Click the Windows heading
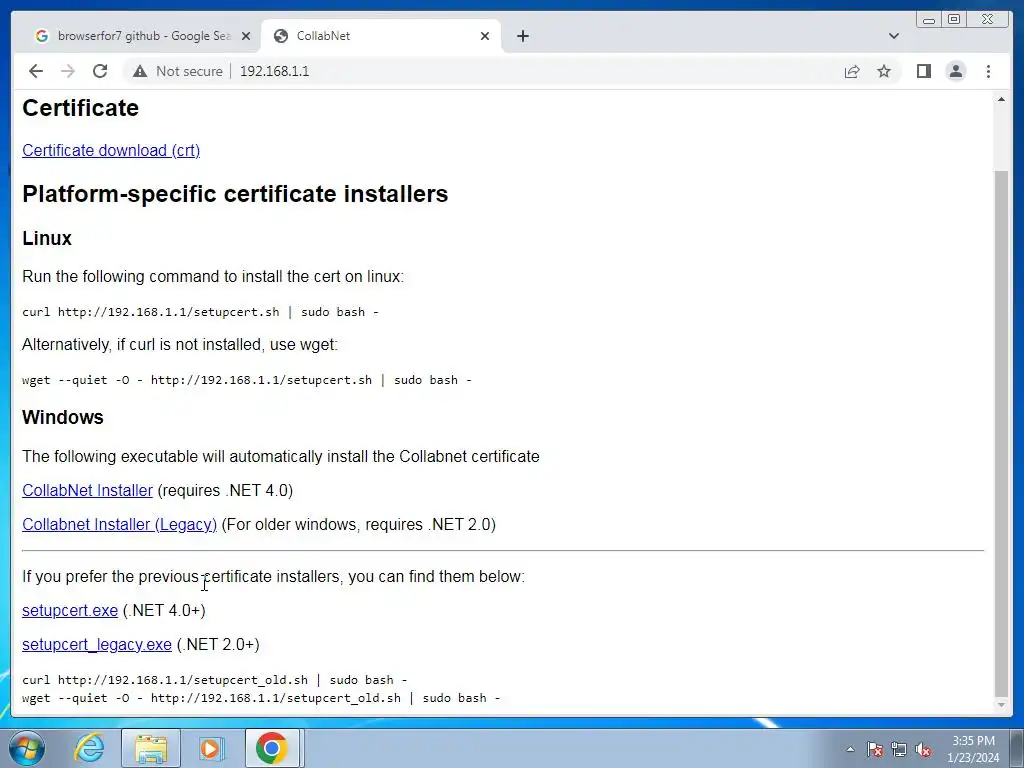1024x768 pixels. click(x=63, y=417)
